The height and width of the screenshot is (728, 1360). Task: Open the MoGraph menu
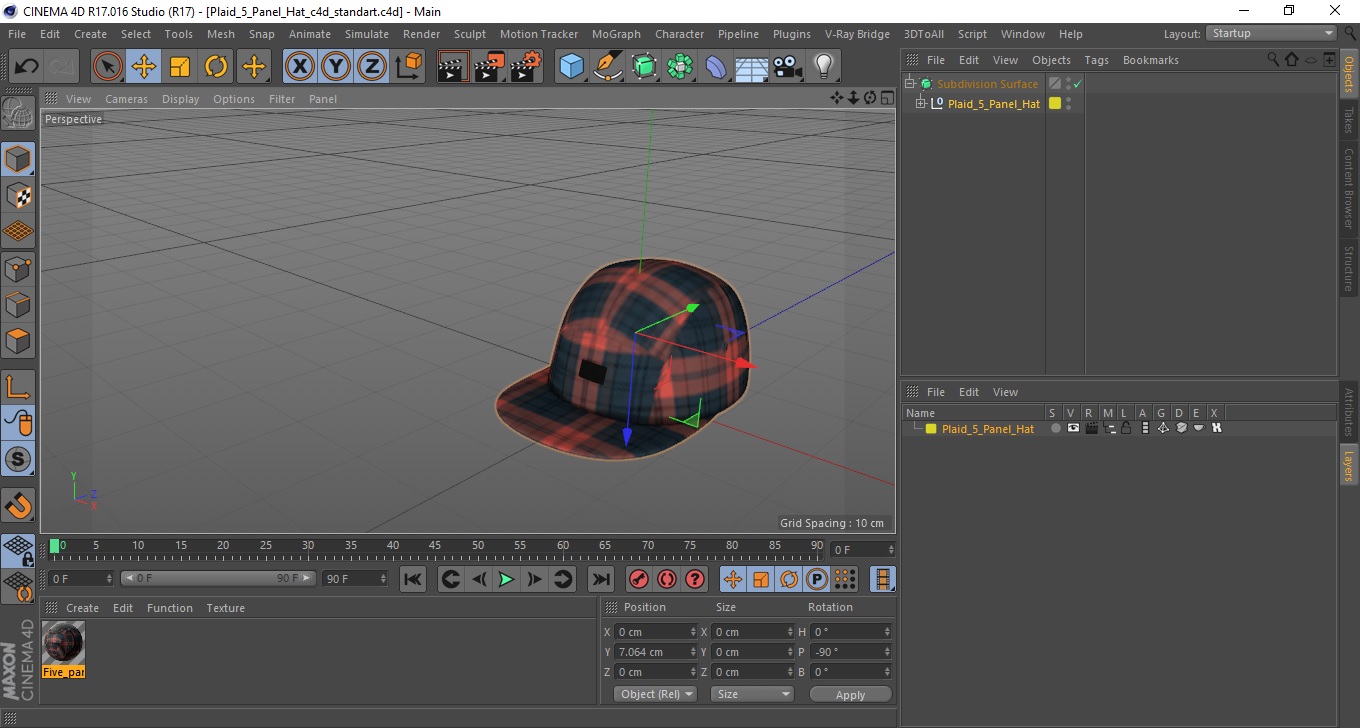(x=616, y=34)
